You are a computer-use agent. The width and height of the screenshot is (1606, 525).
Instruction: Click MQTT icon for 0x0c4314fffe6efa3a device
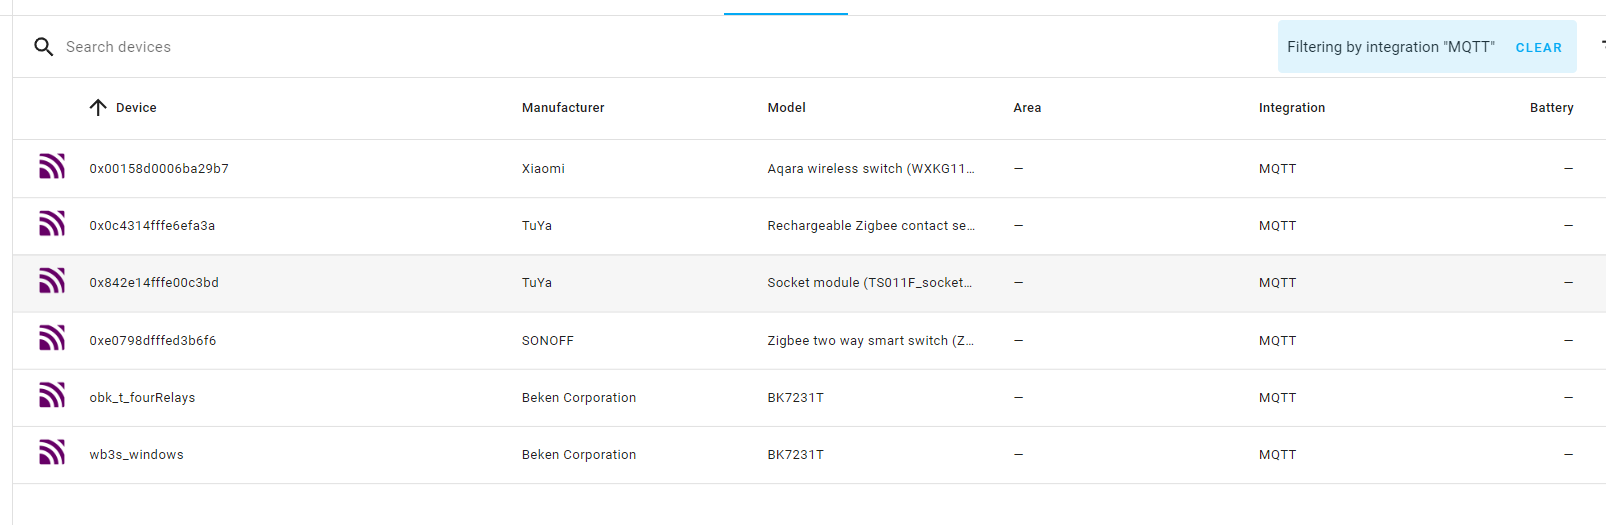52,223
